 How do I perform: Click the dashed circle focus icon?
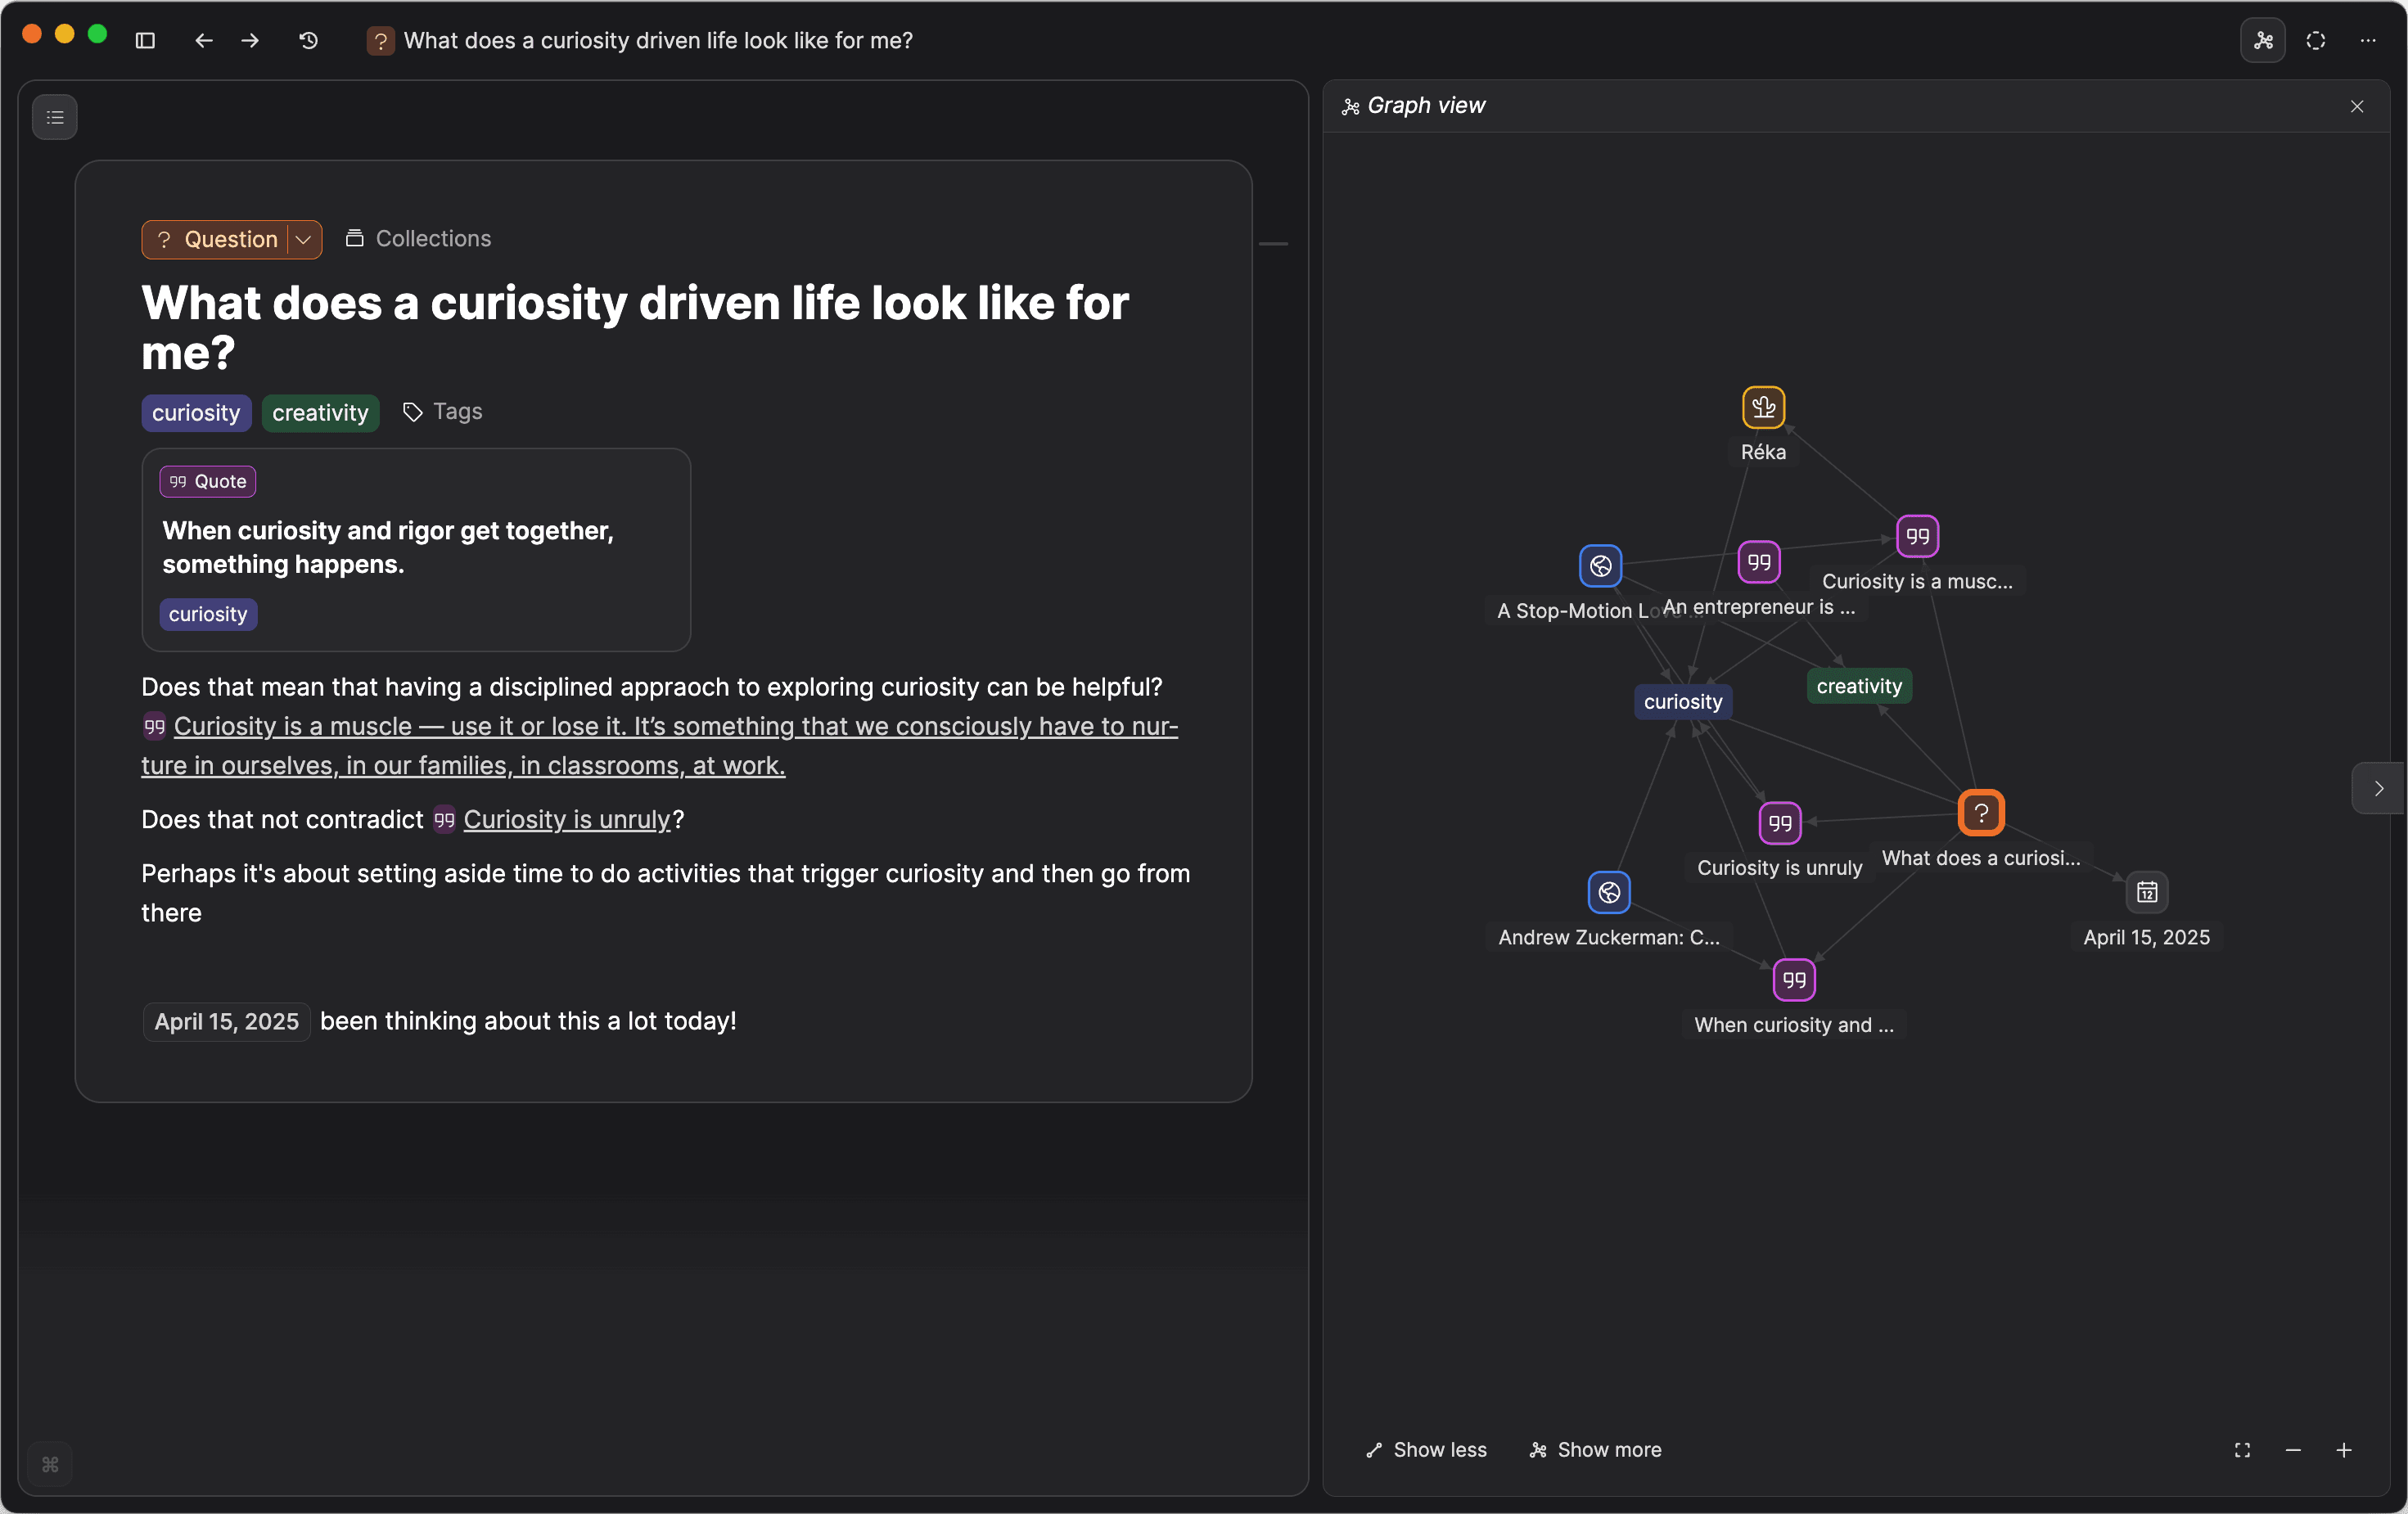2316,41
